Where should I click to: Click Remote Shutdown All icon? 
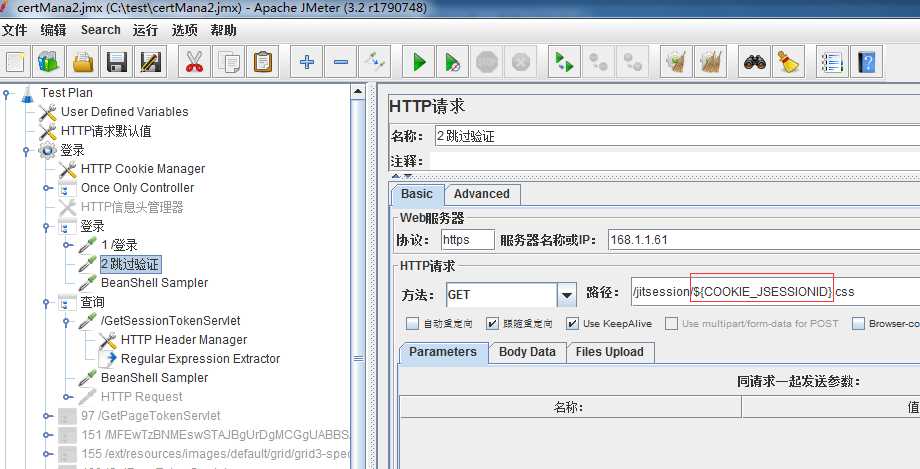[632, 62]
